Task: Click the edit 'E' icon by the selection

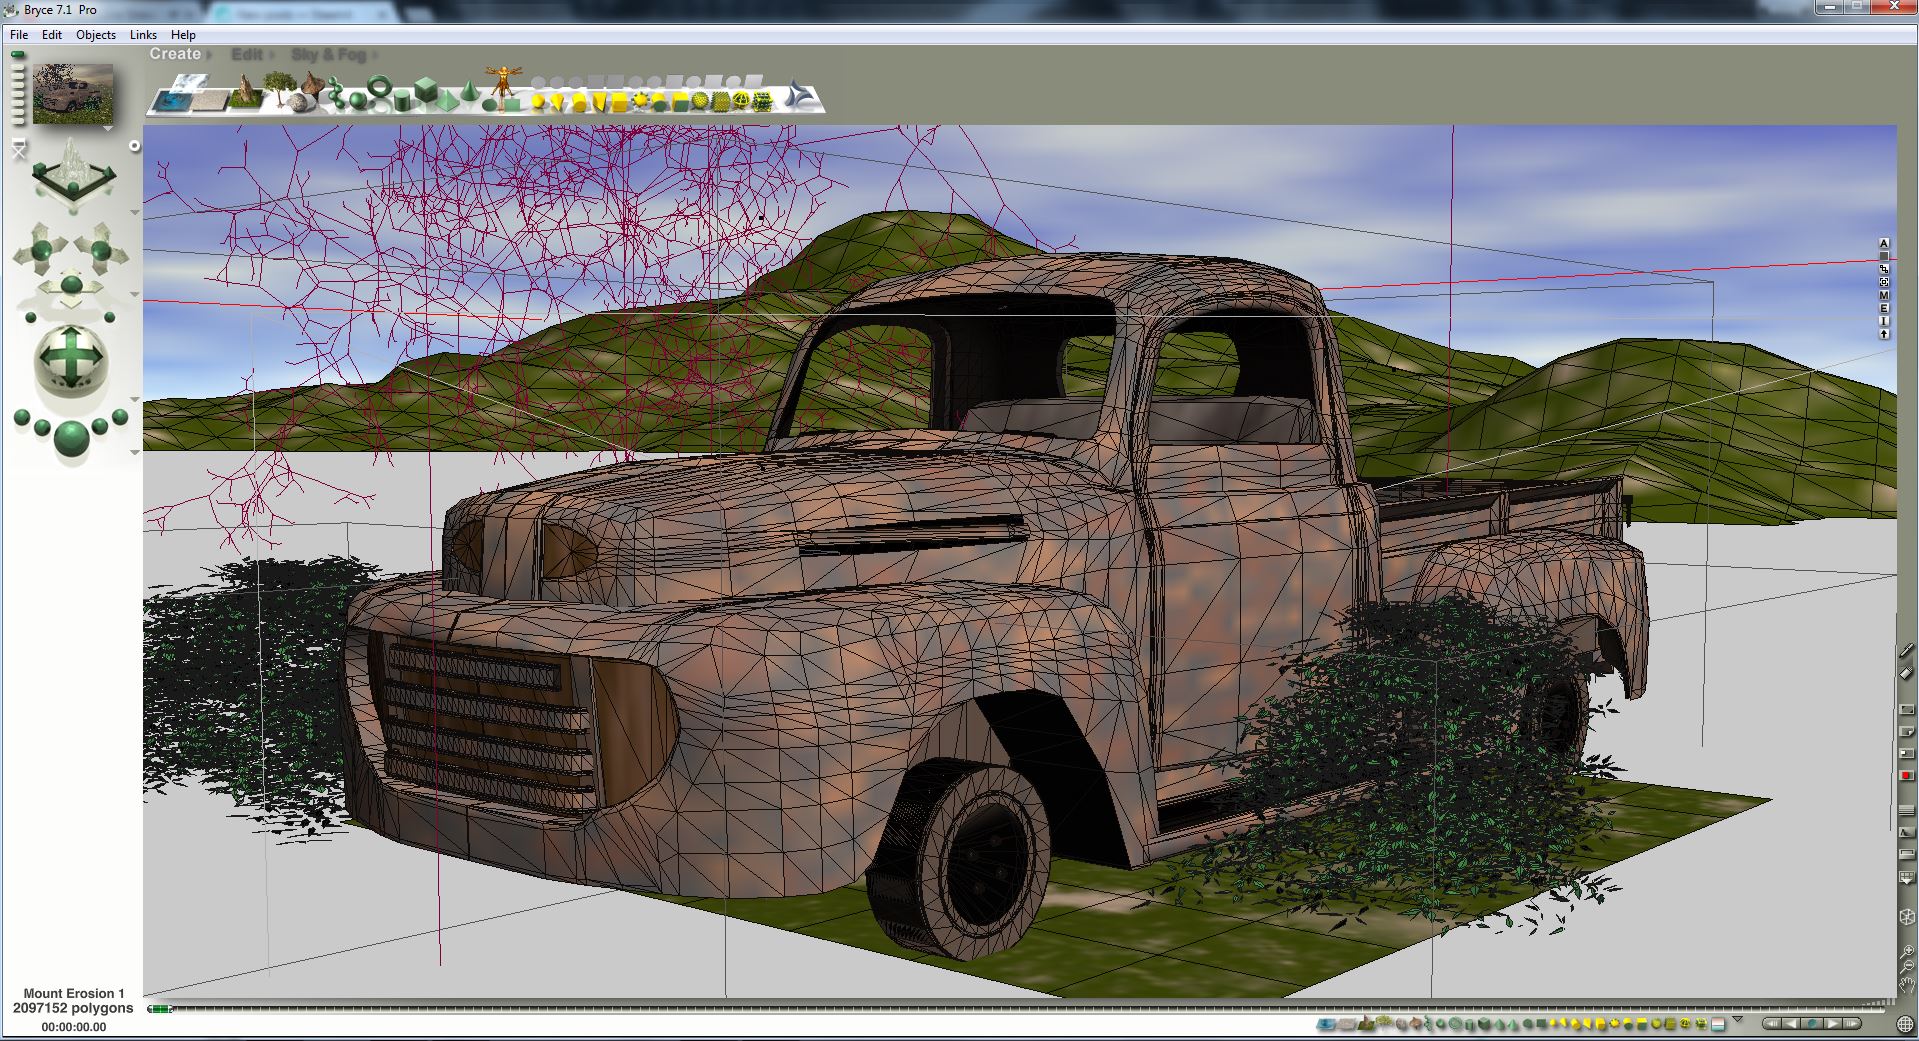Action: click(1884, 308)
